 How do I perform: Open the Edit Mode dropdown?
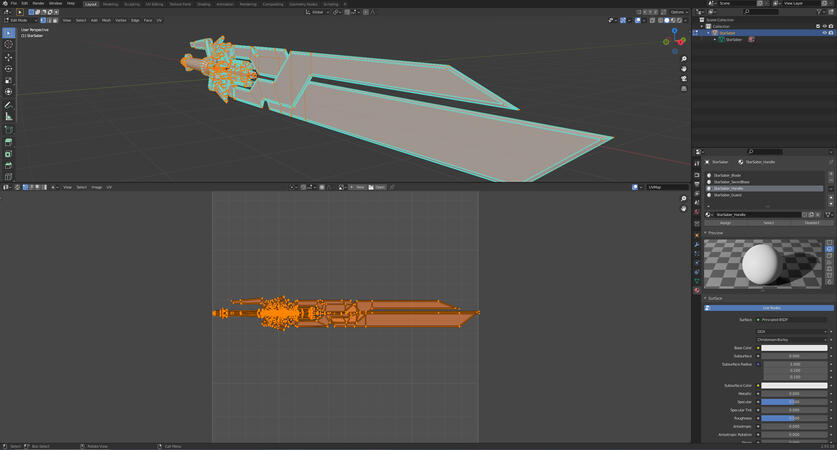tap(22, 20)
